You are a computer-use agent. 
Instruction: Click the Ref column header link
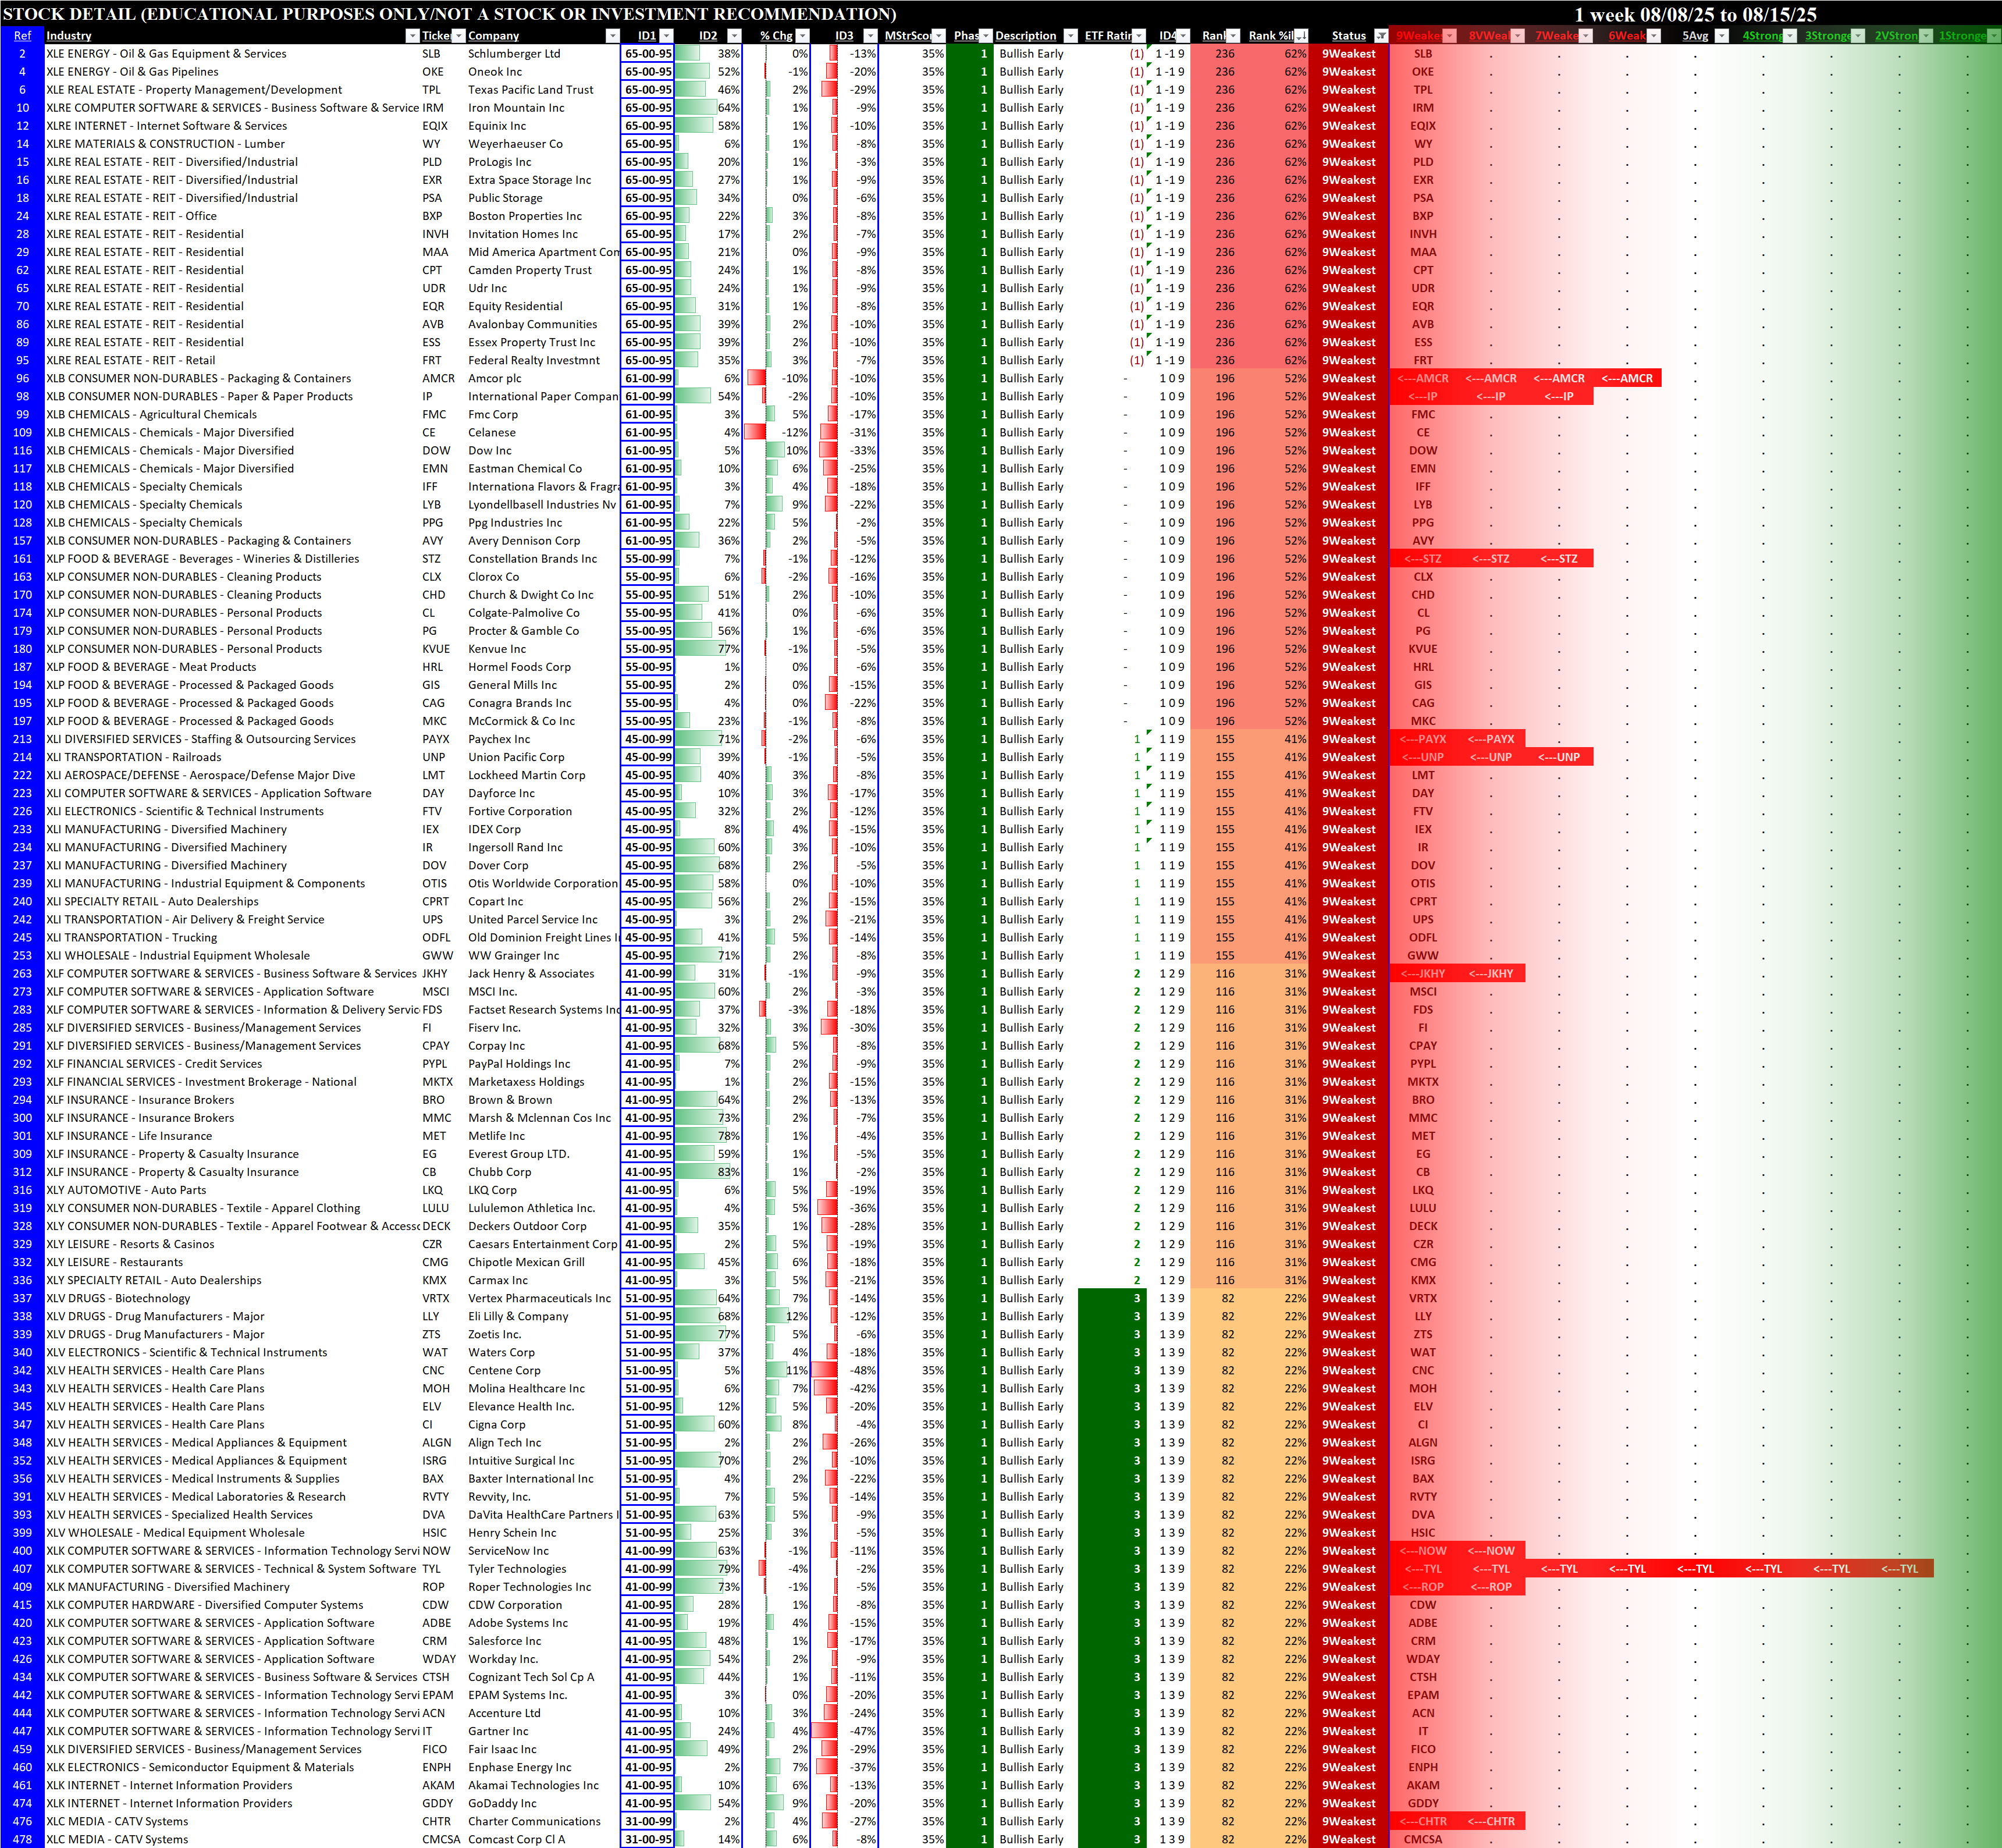22,36
